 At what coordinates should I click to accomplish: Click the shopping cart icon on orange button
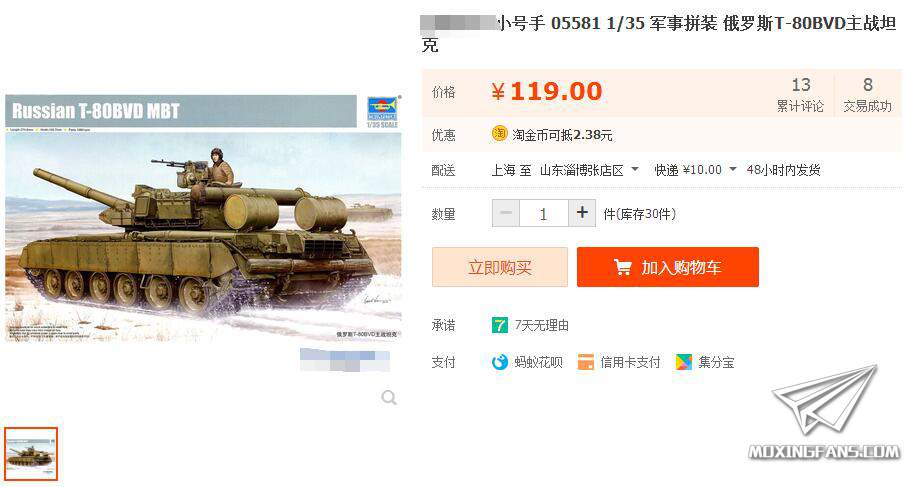tap(623, 267)
